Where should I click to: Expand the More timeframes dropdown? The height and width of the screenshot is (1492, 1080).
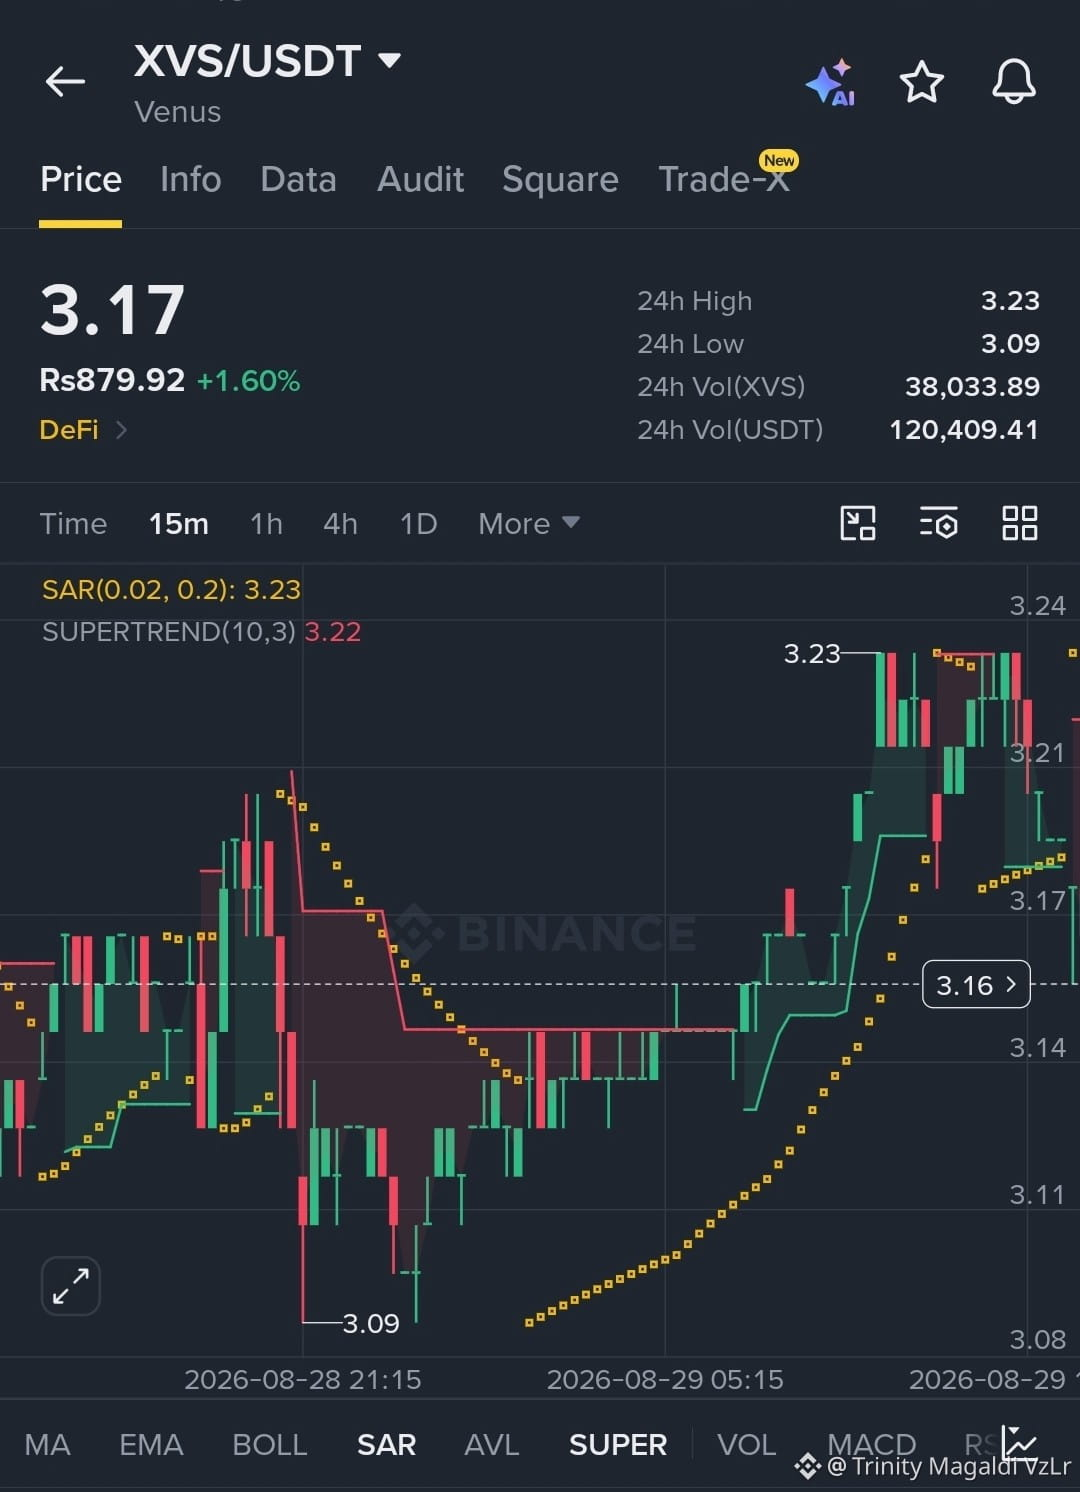(x=529, y=523)
